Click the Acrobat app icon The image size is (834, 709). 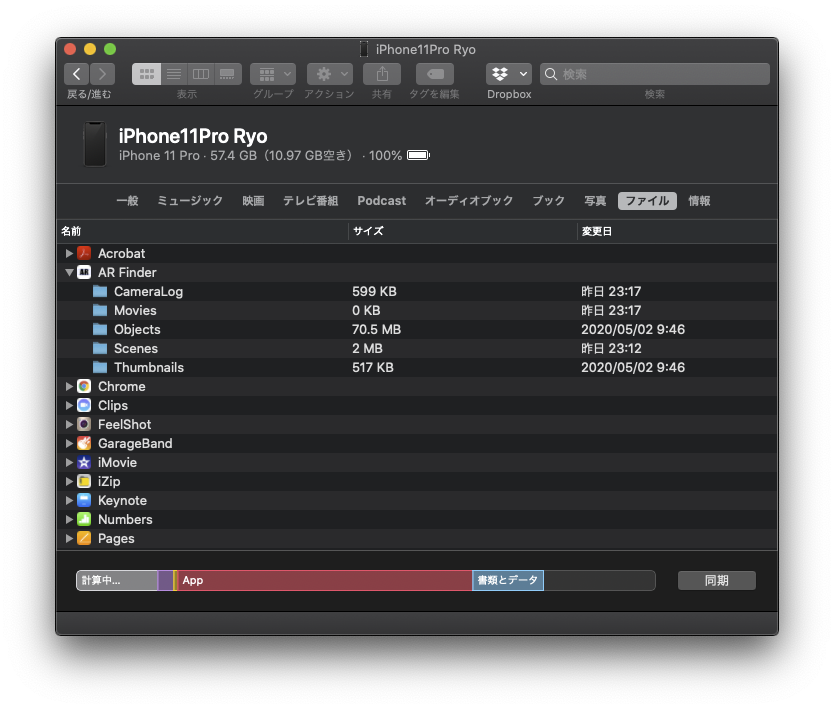[x=84, y=253]
